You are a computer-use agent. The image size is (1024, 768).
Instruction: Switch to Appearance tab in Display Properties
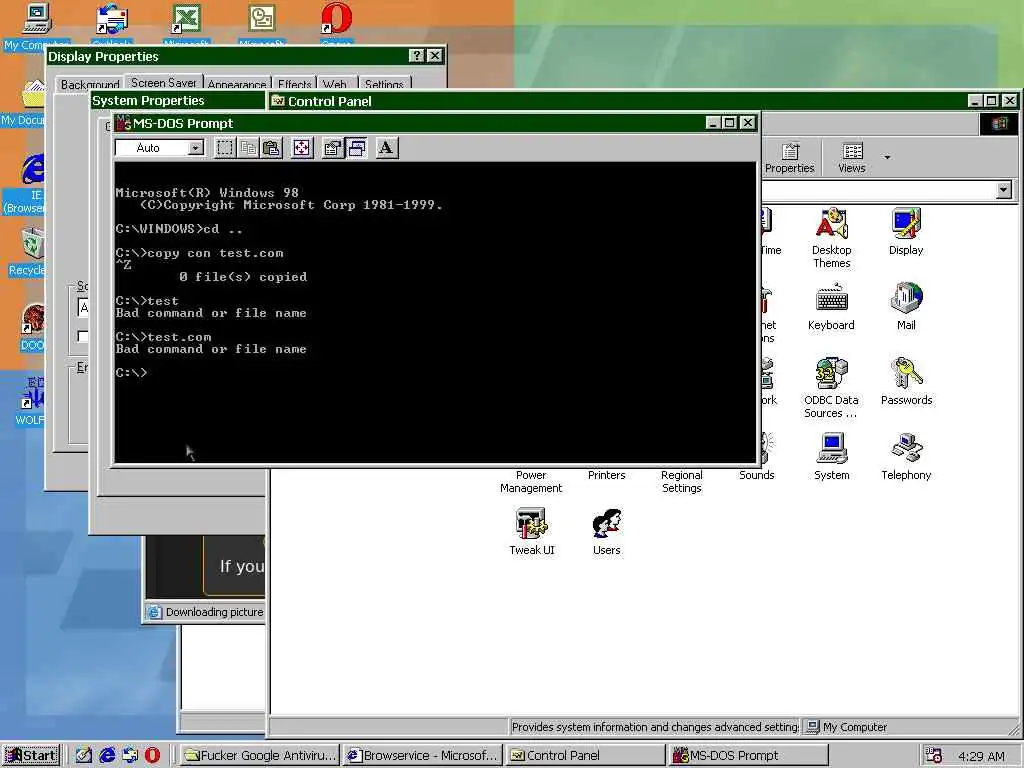point(236,84)
